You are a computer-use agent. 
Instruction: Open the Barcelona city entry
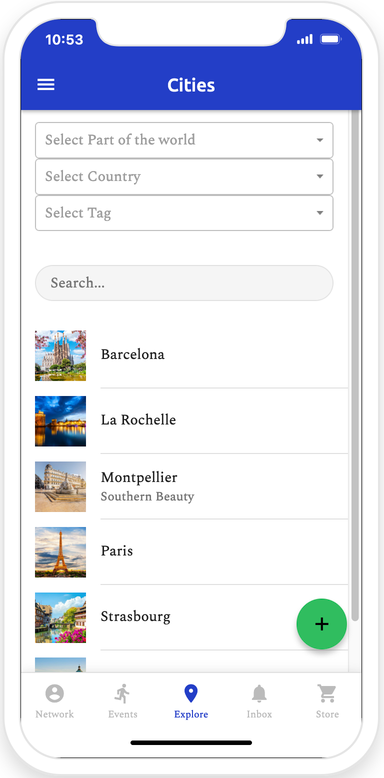coord(191,355)
